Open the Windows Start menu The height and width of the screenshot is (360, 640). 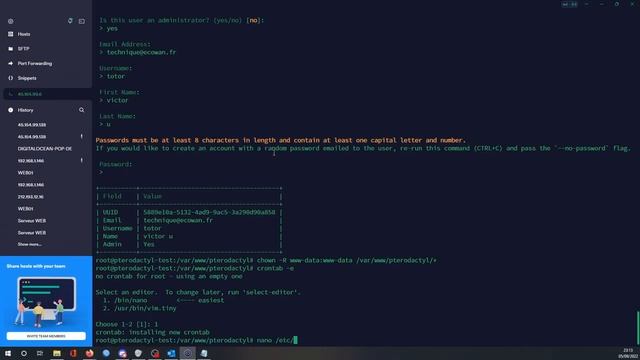pyautogui.click(x=8, y=353)
